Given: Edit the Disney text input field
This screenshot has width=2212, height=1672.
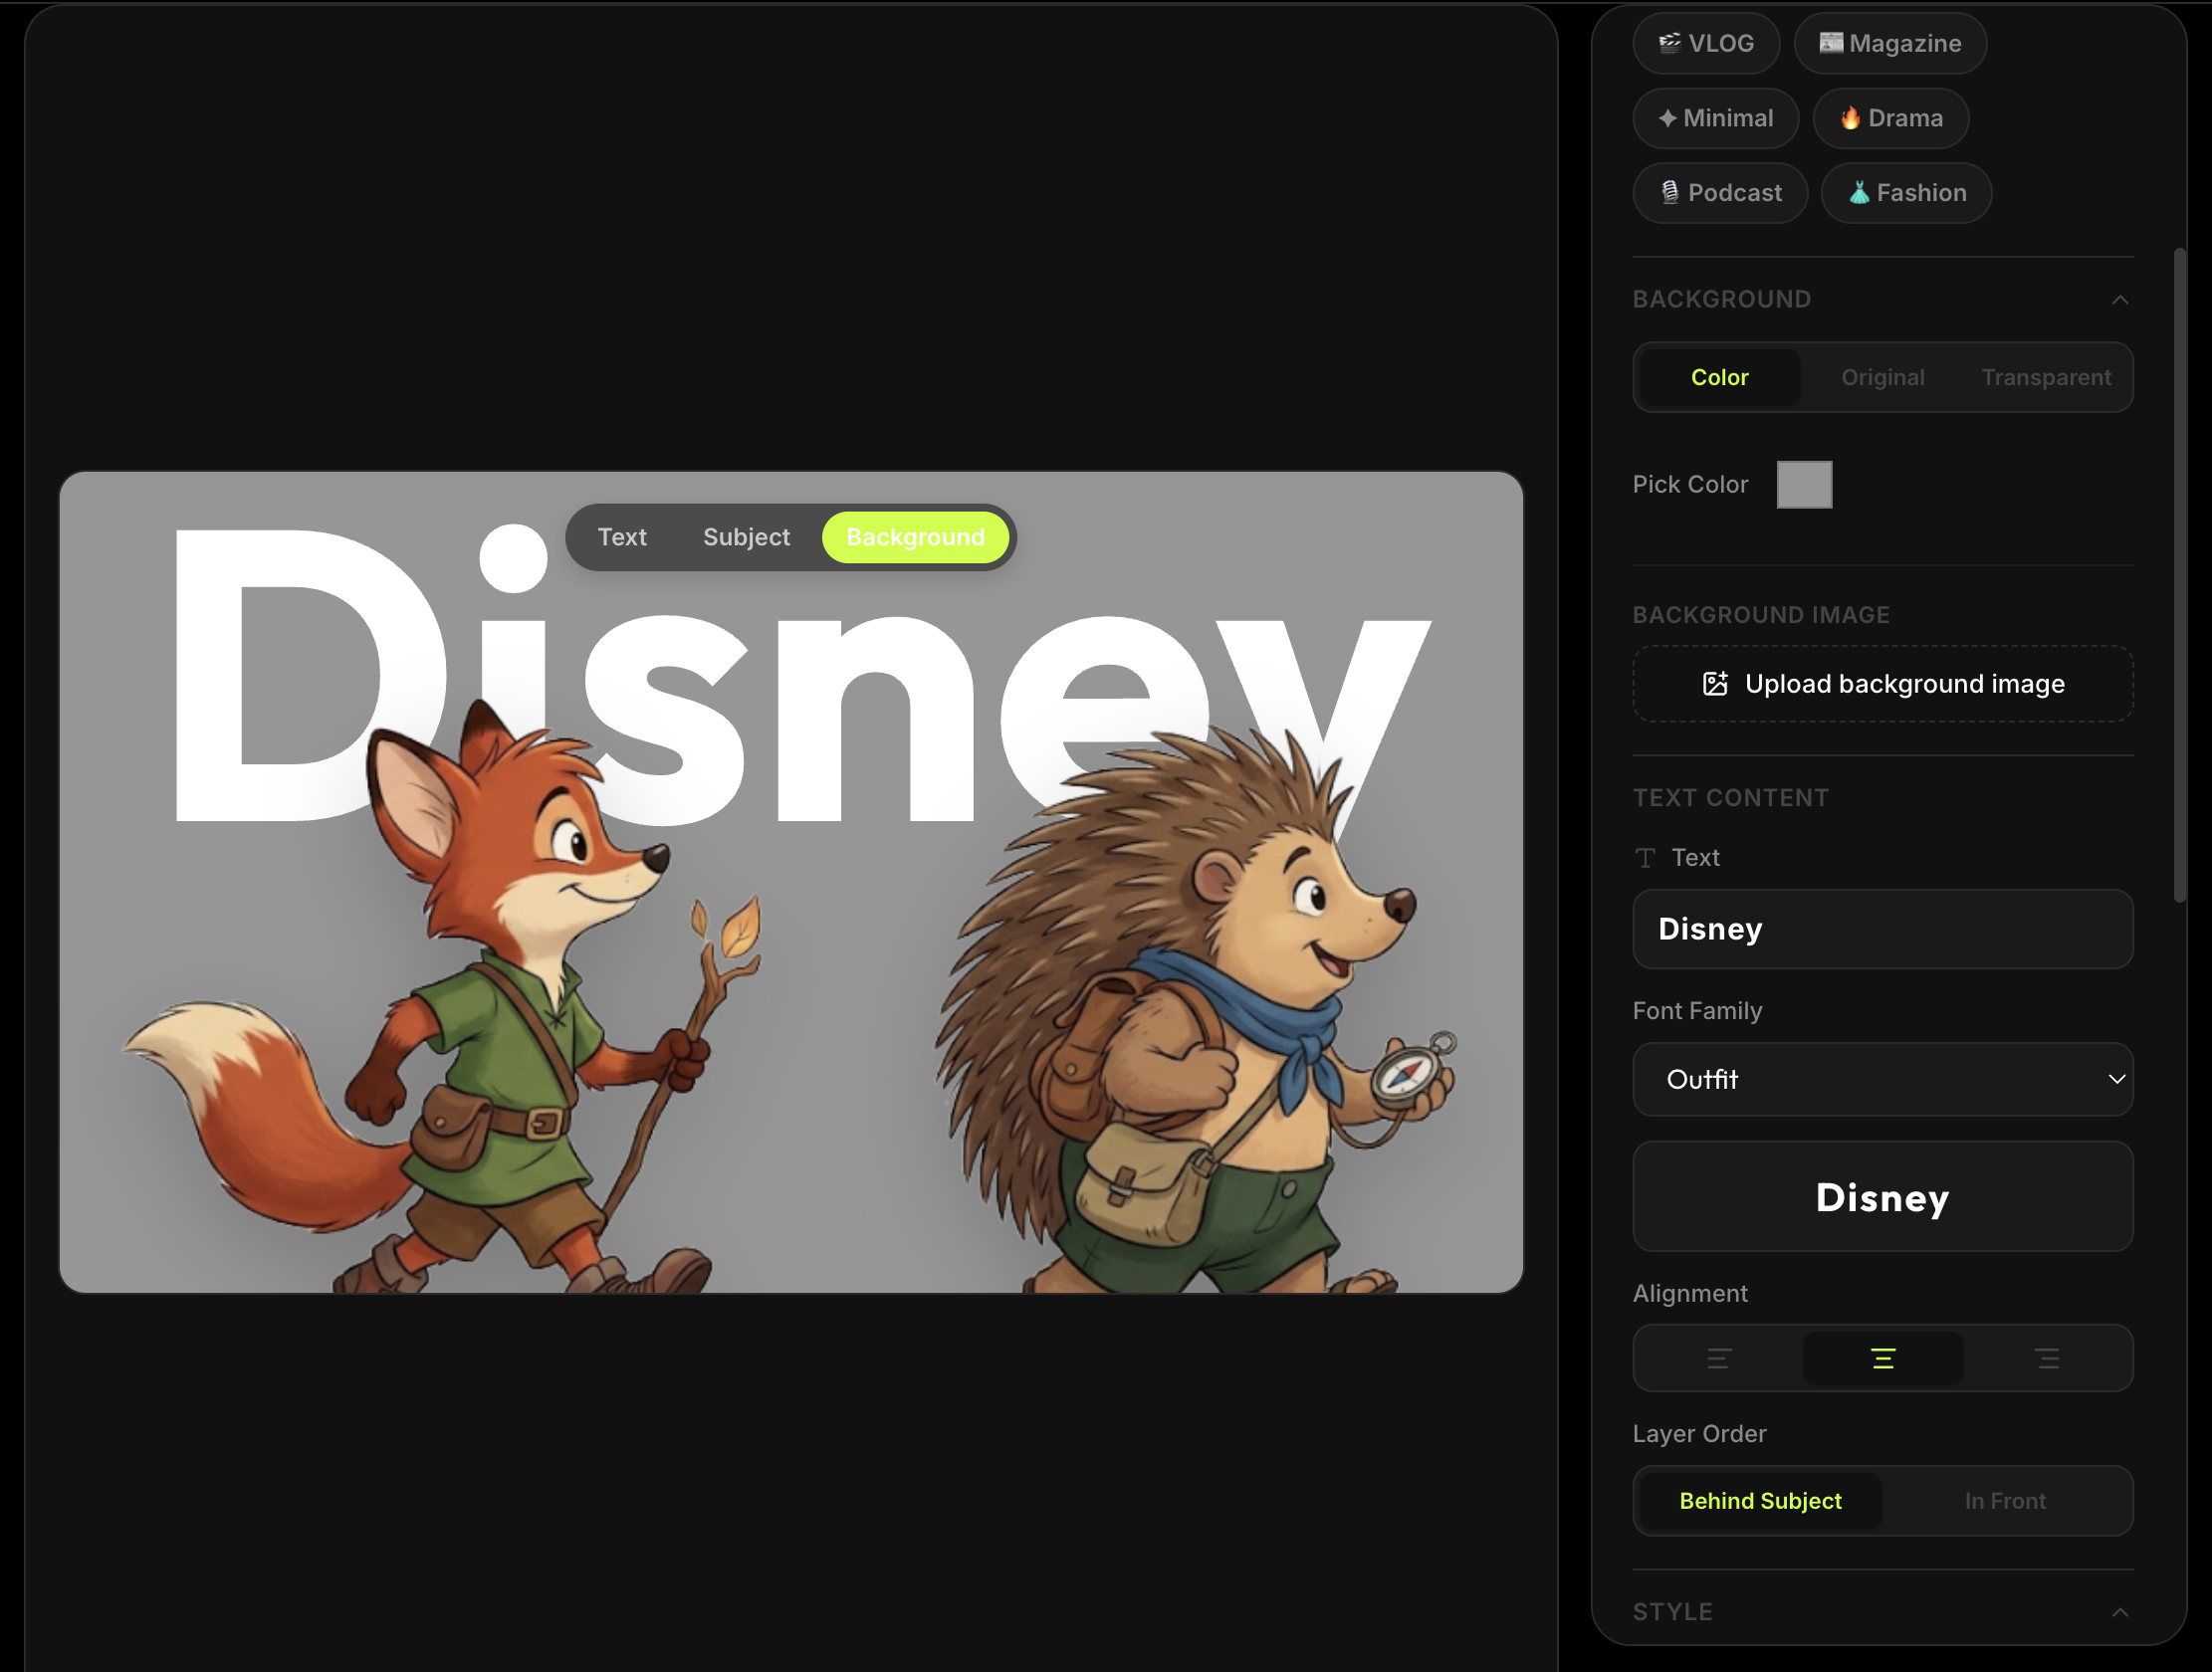Looking at the screenshot, I should pos(1882,929).
